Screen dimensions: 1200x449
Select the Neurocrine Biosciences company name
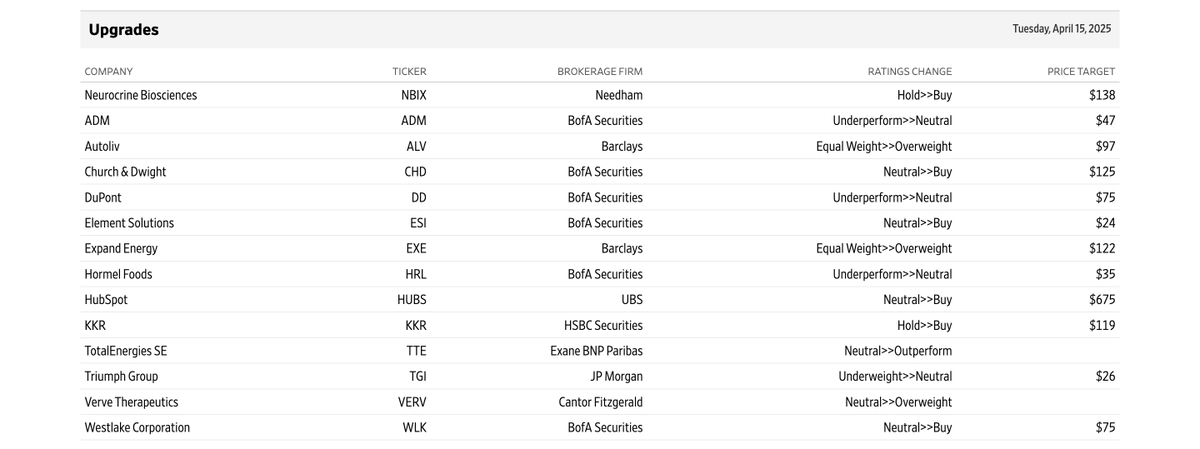coord(141,95)
